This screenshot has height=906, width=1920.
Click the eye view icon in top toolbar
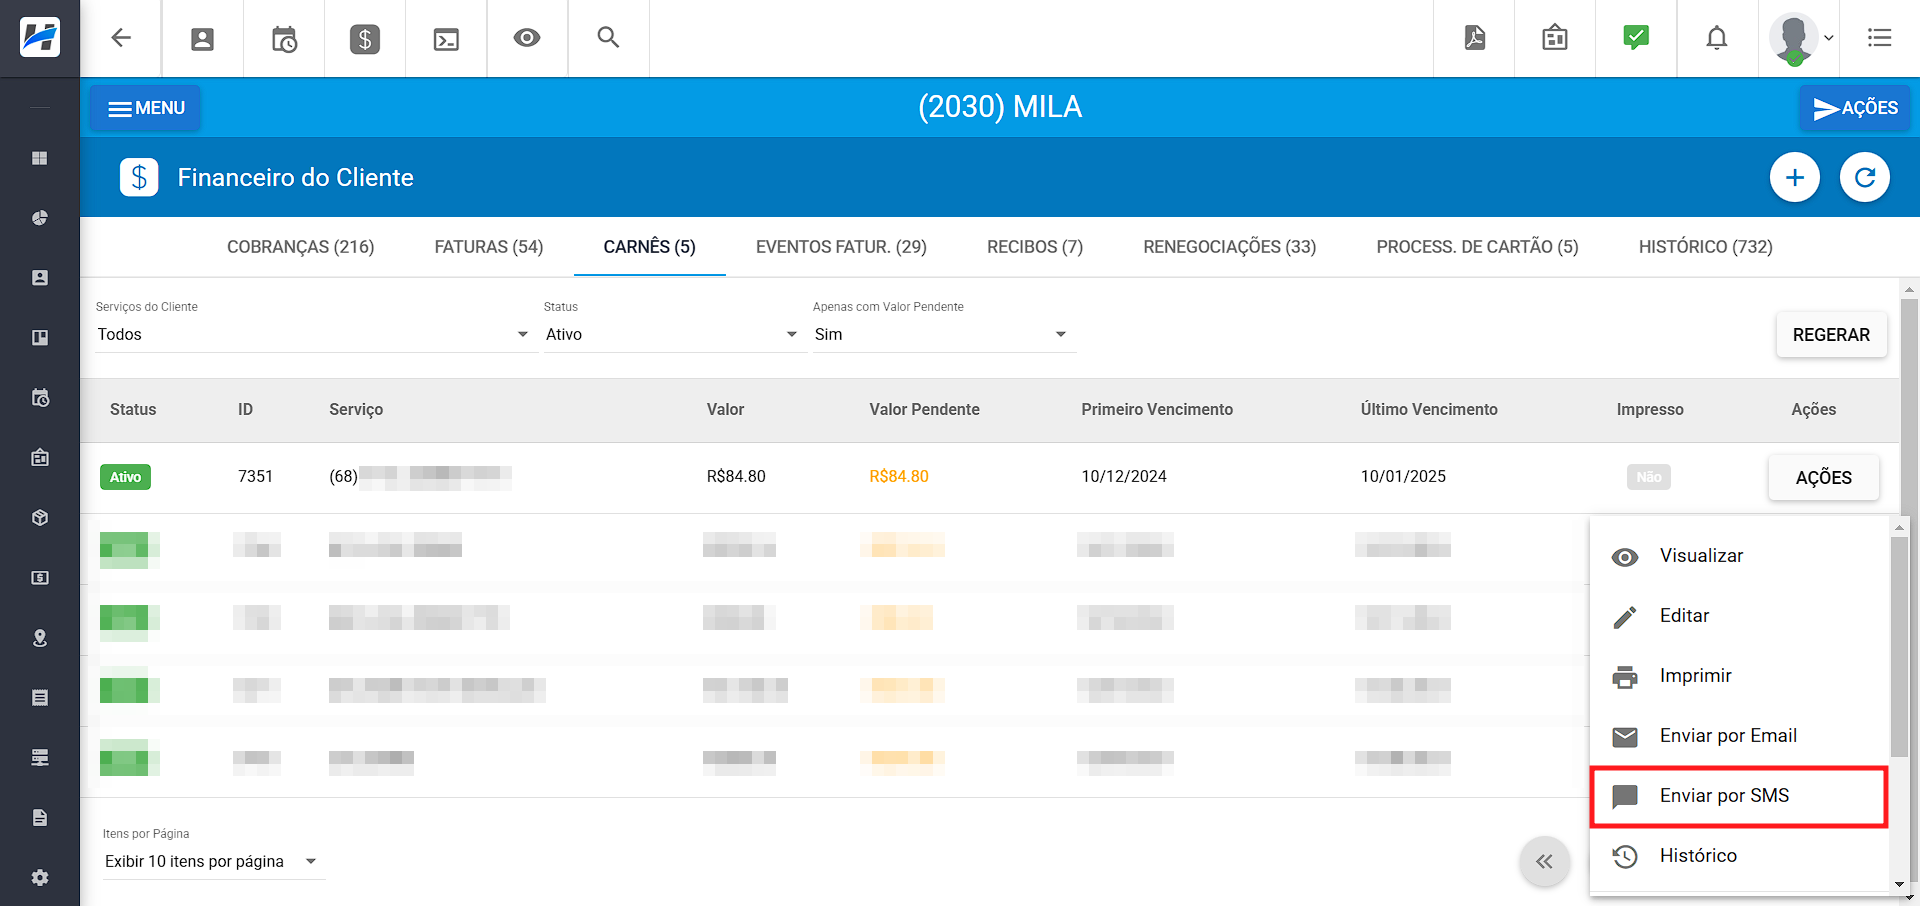click(527, 38)
